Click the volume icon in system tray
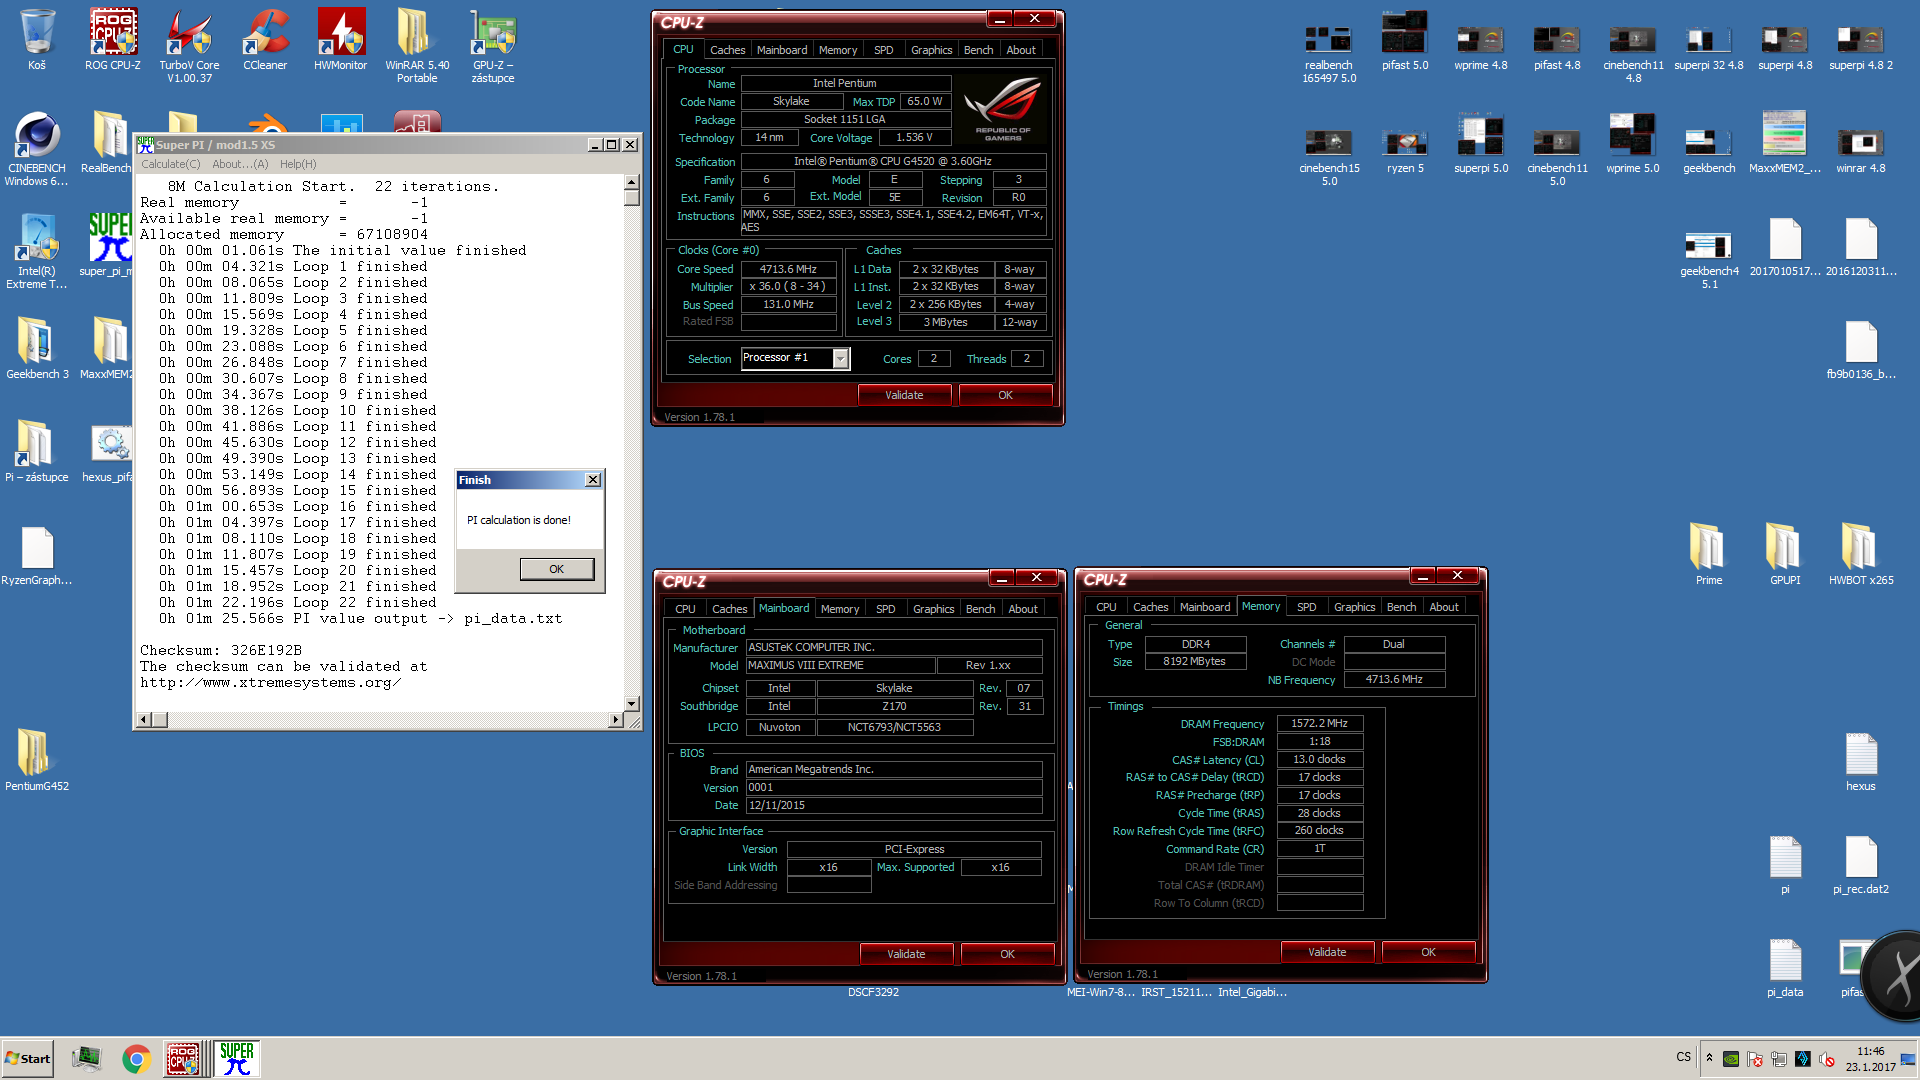 click(1827, 1059)
